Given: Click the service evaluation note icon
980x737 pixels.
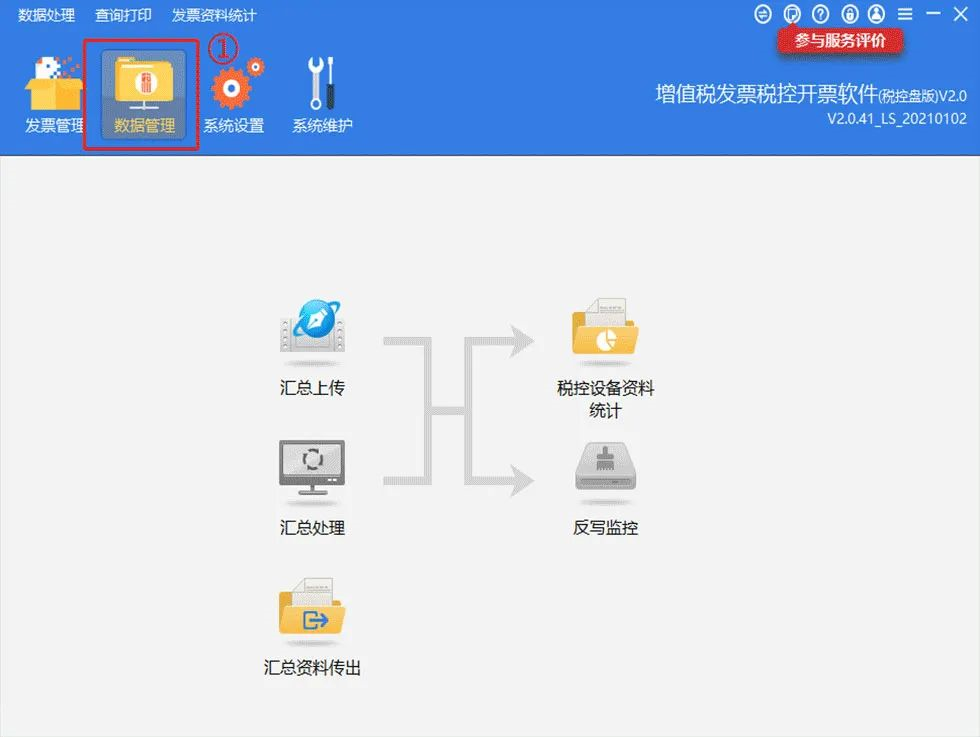Looking at the screenshot, I should (x=792, y=14).
